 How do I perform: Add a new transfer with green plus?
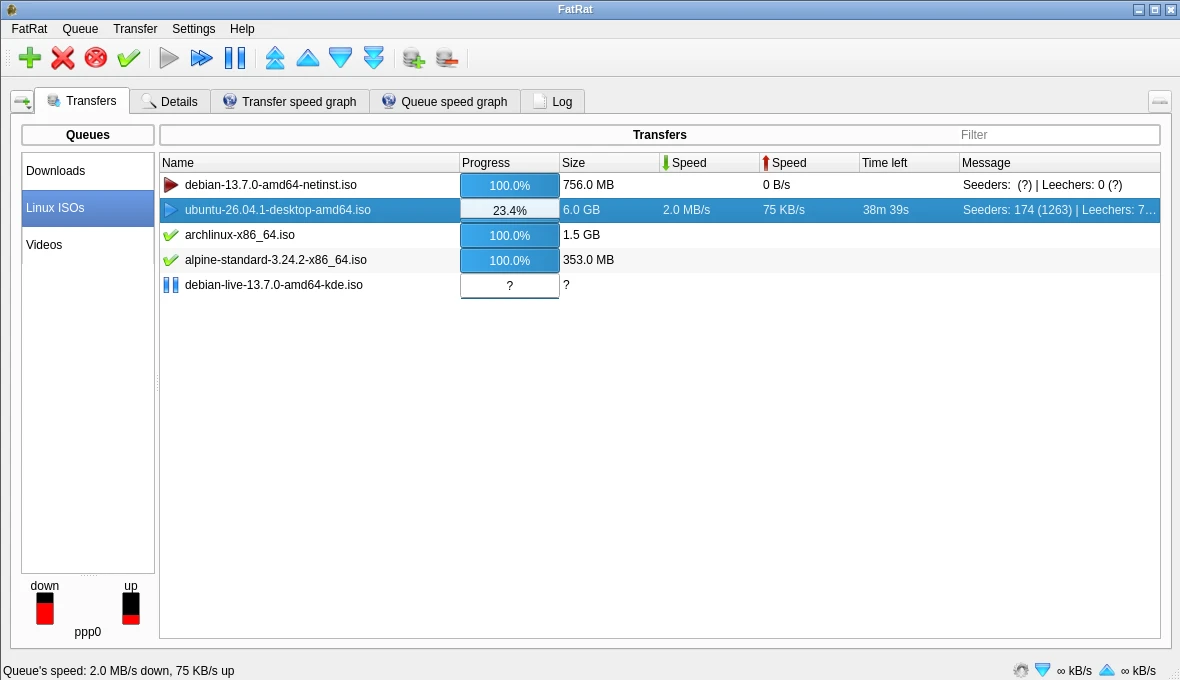click(x=29, y=58)
